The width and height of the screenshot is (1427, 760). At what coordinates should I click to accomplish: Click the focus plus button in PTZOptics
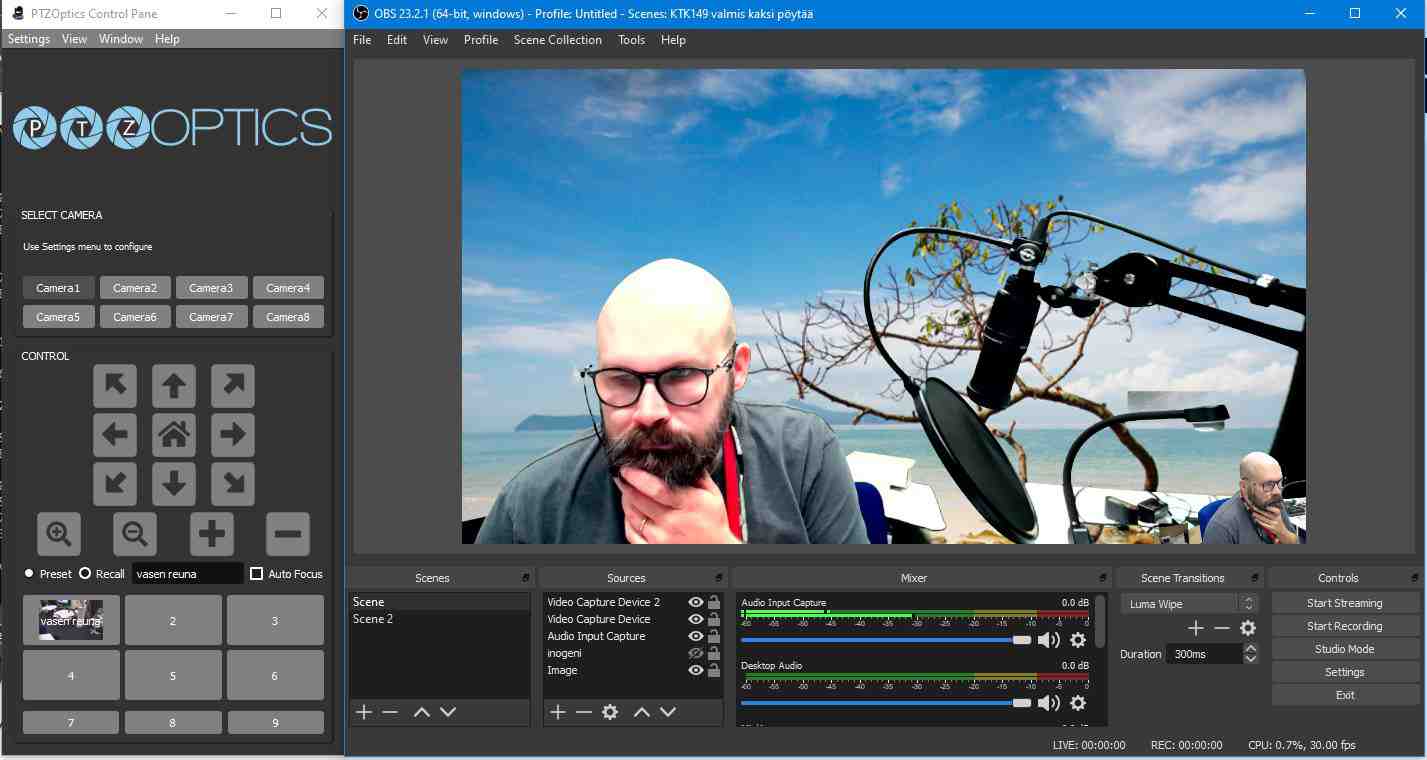click(x=212, y=534)
